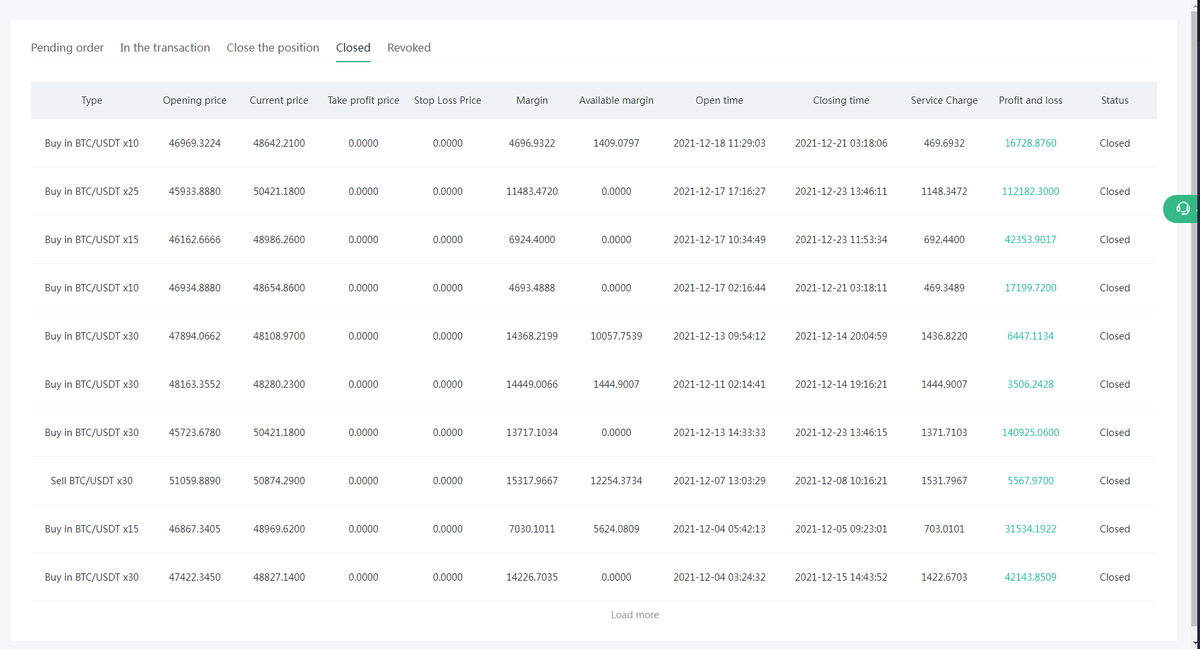Viewport: 1200px width, 649px height.
Task: Click available margin 12254.3734
Action: pyautogui.click(x=616, y=481)
